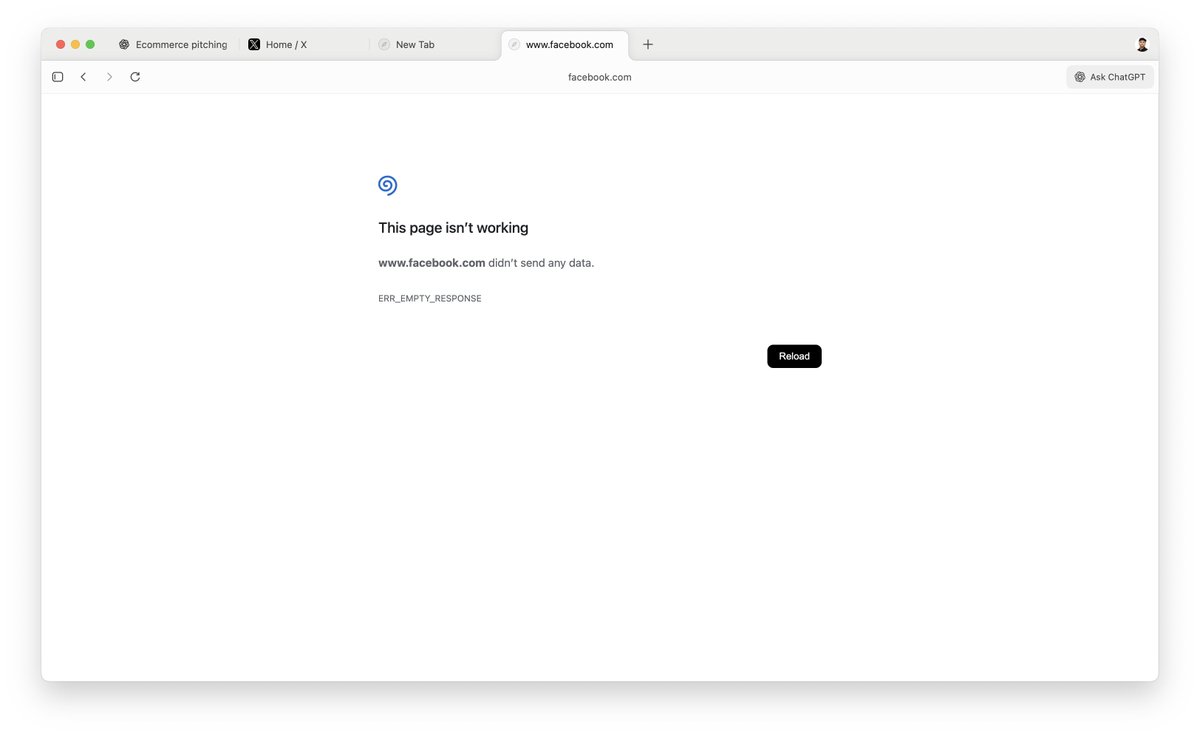Focus the facebook.com address bar
Viewport: 1200px width, 736px height.
point(600,77)
